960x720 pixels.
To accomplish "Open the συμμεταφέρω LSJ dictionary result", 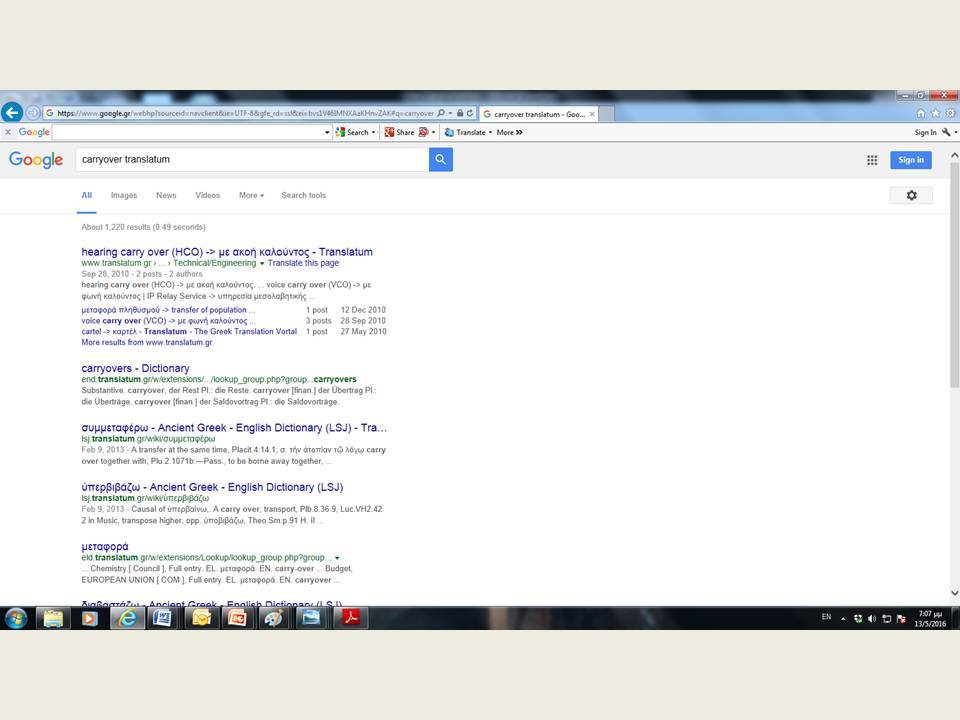I will [x=234, y=427].
